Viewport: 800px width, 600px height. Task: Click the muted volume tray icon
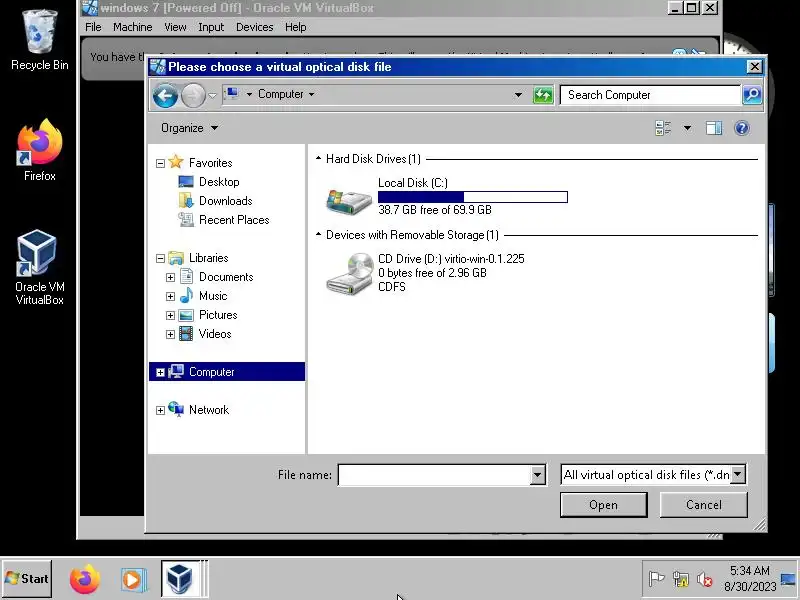(x=705, y=580)
